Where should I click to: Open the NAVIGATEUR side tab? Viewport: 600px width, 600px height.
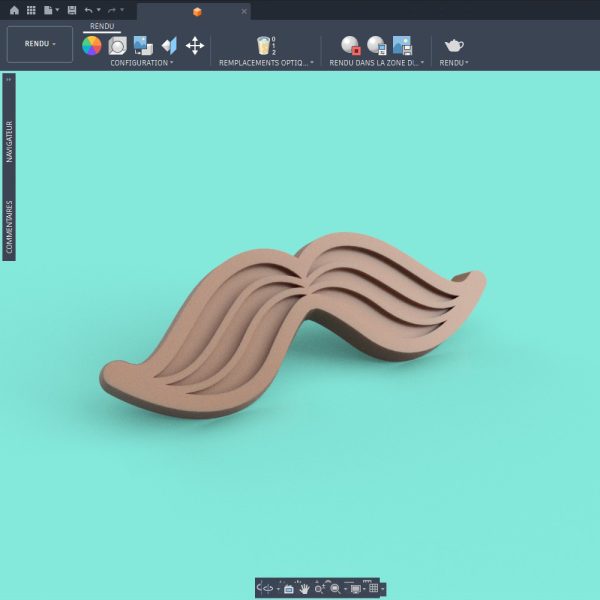pyautogui.click(x=9, y=142)
